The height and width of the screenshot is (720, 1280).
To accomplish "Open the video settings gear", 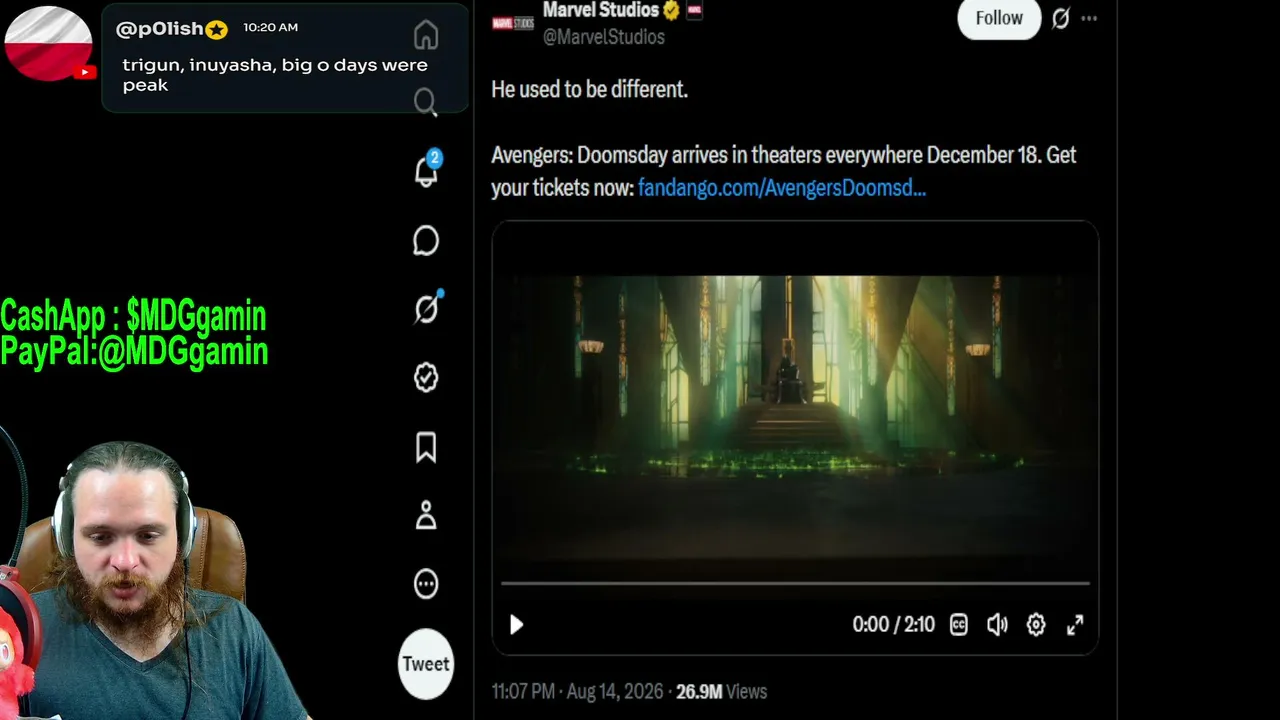I will [1036, 625].
